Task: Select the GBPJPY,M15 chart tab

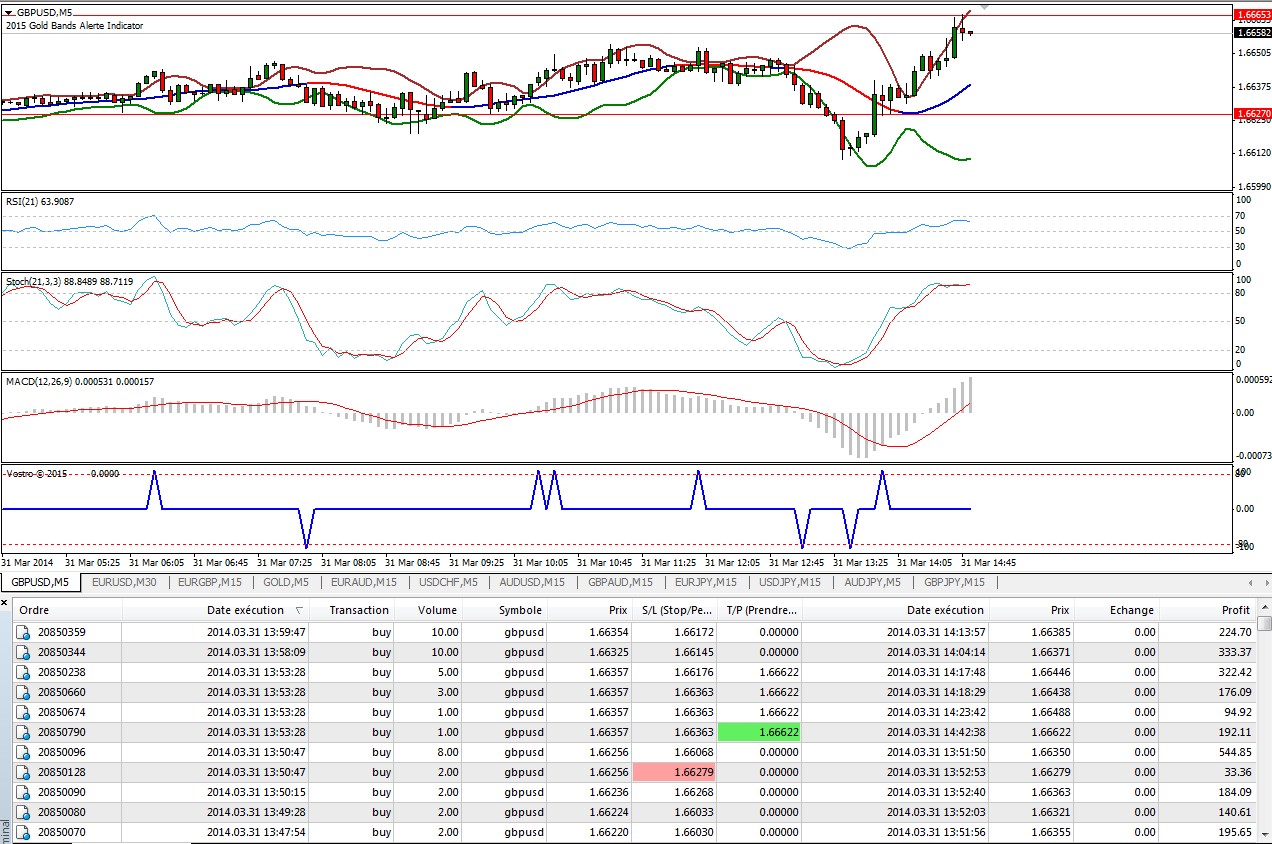Action: [954, 582]
